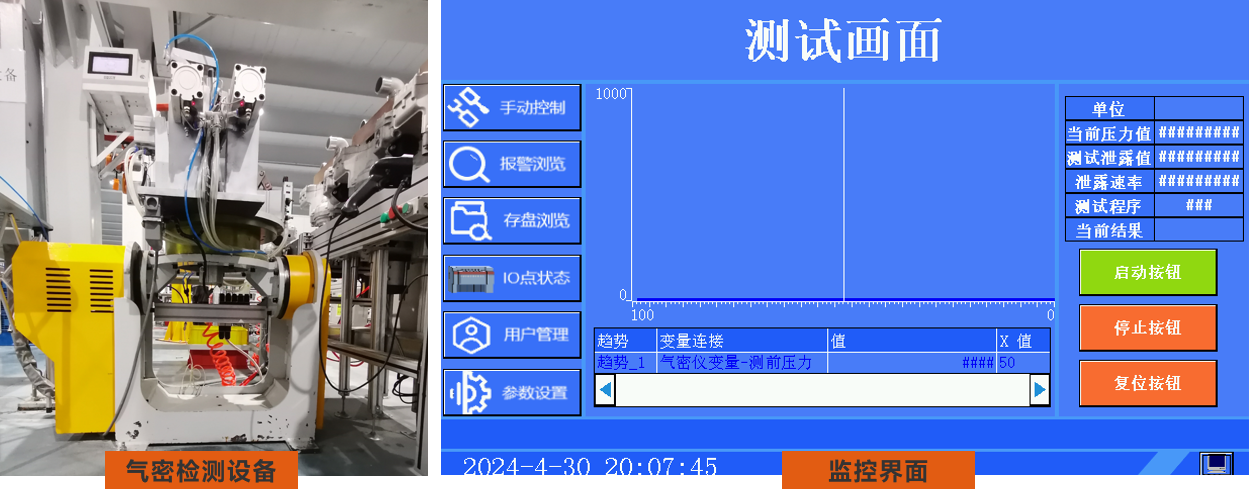Viewport: 1249px width, 489px height.
Task: Select the 测试程序 number field
Action: coord(1198,205)
